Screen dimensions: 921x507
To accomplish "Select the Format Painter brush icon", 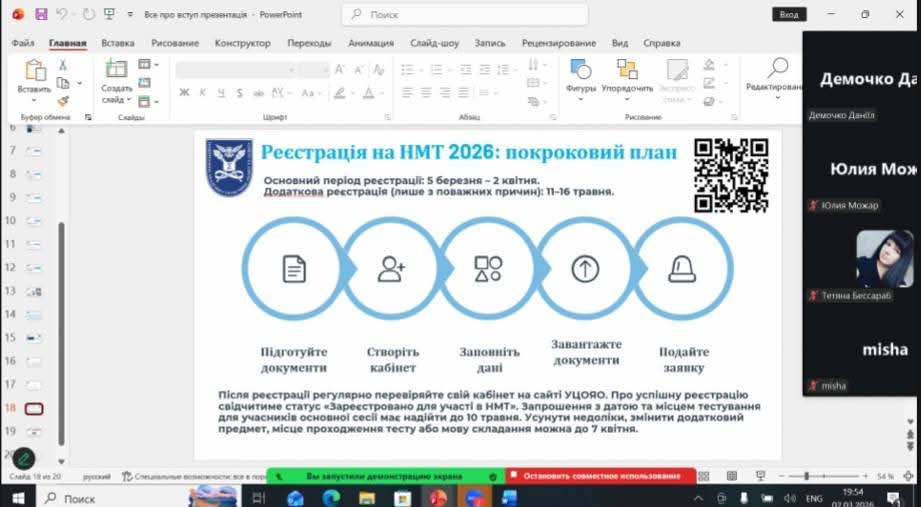I will point(63,101).
